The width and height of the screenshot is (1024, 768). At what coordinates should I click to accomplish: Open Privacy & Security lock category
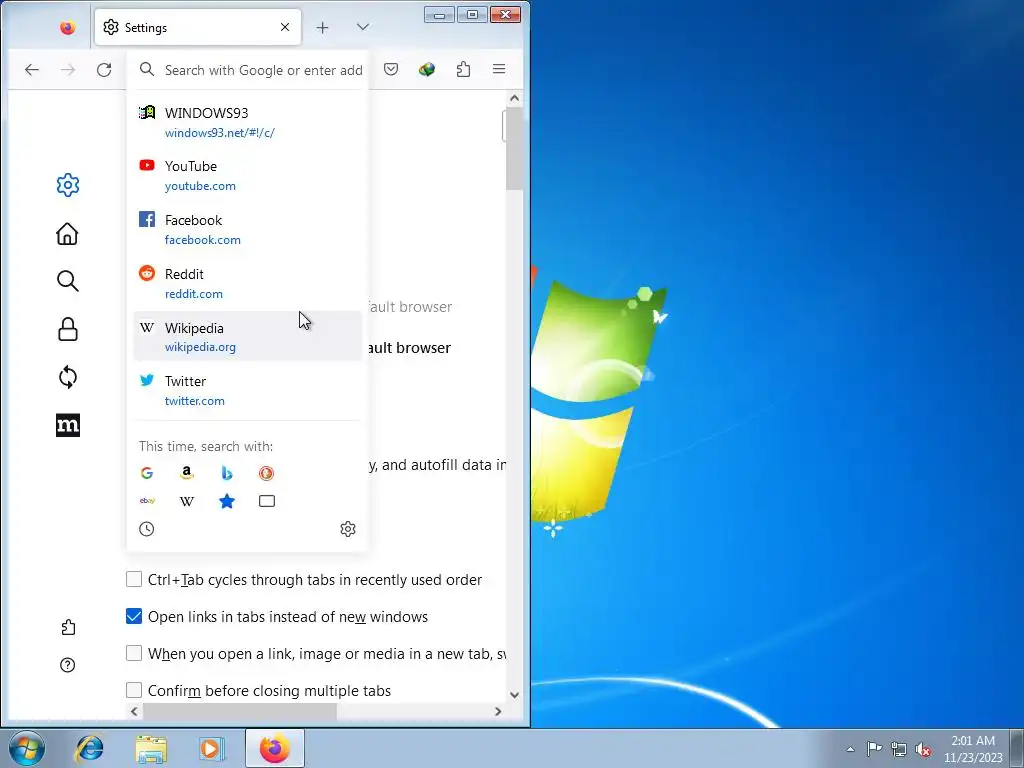click(x=68, y=330)
